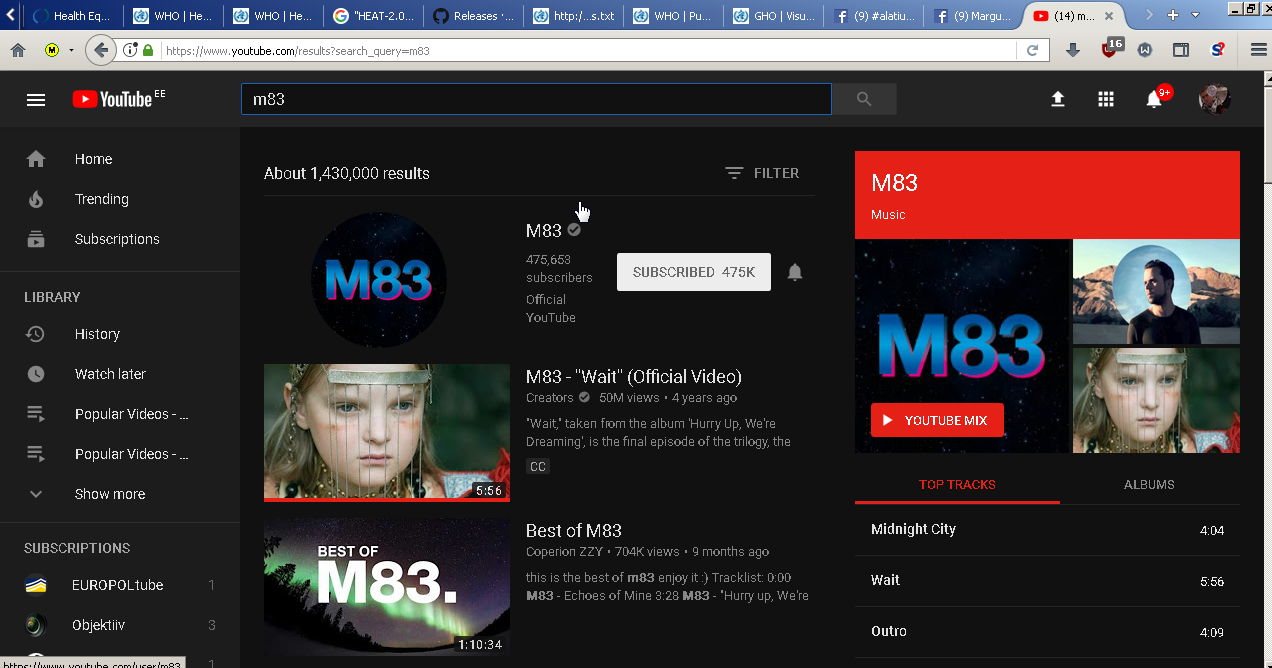This screenshot has height=668, width=1272.
Task: Reload the page from address bar
Action: pos(1032,50)
